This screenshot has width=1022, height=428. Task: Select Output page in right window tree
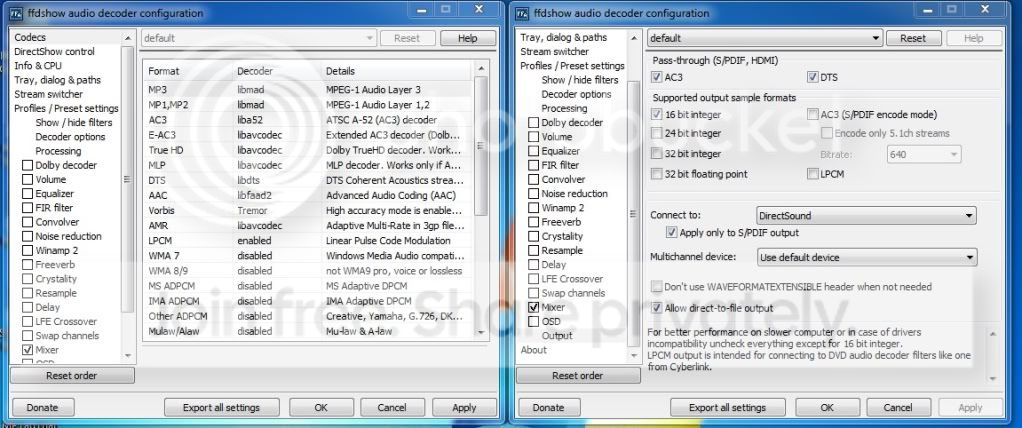(x=557, y=335)
